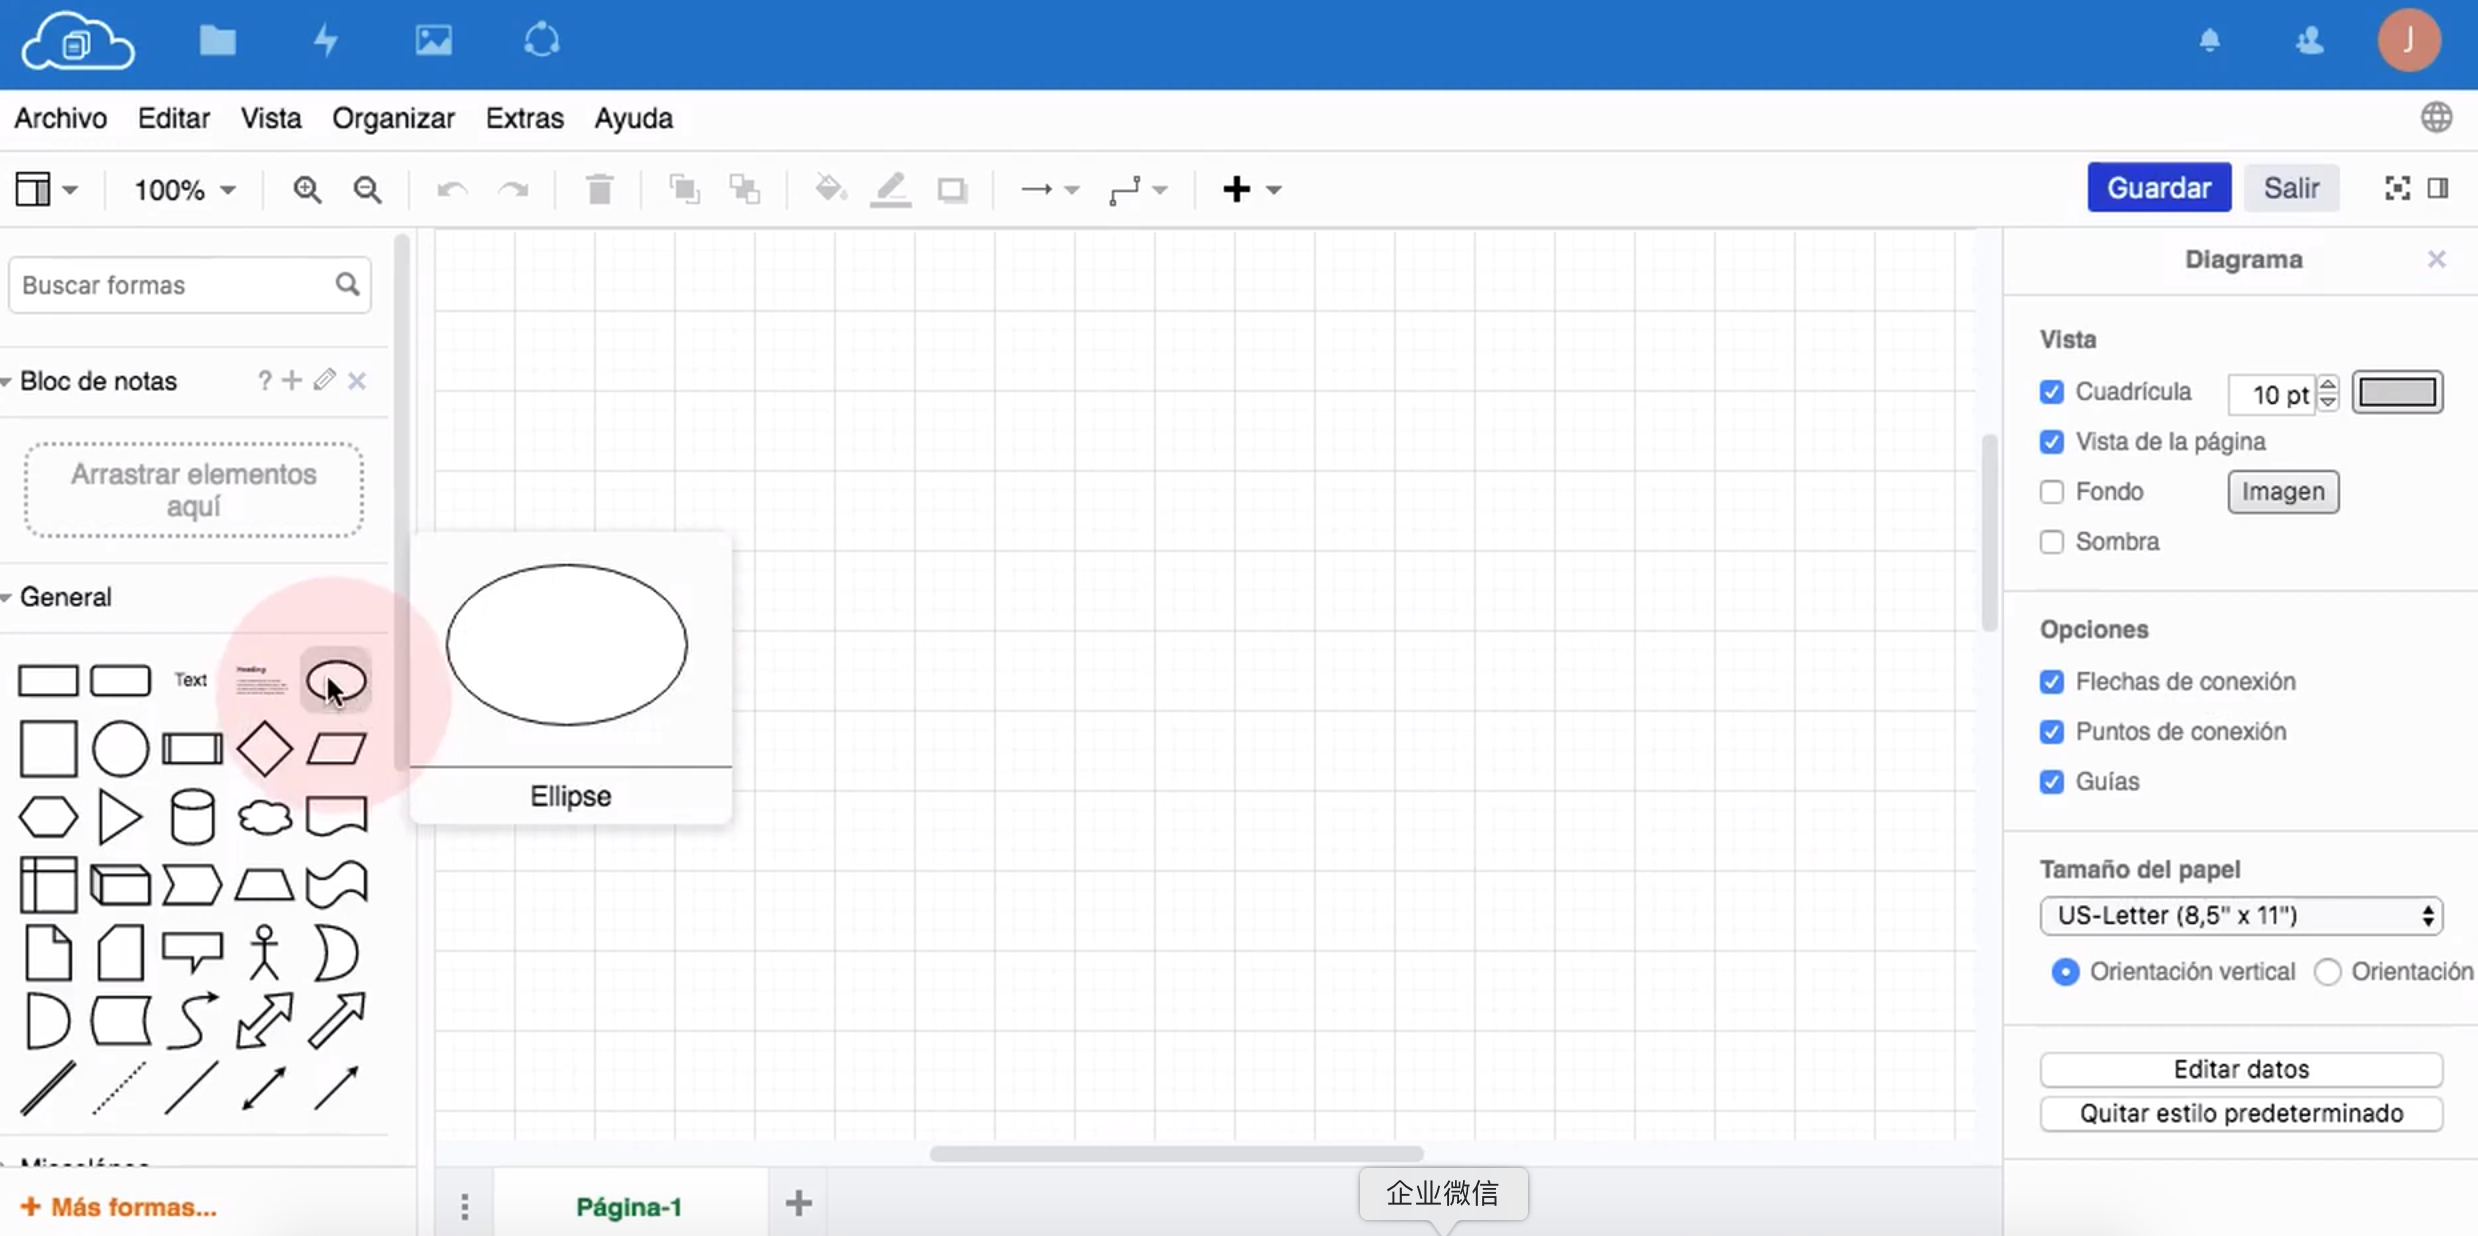Viewport: 2478px width, 1236px height.
Task: Open fill color bucket tool
Action: click(830, 189)
